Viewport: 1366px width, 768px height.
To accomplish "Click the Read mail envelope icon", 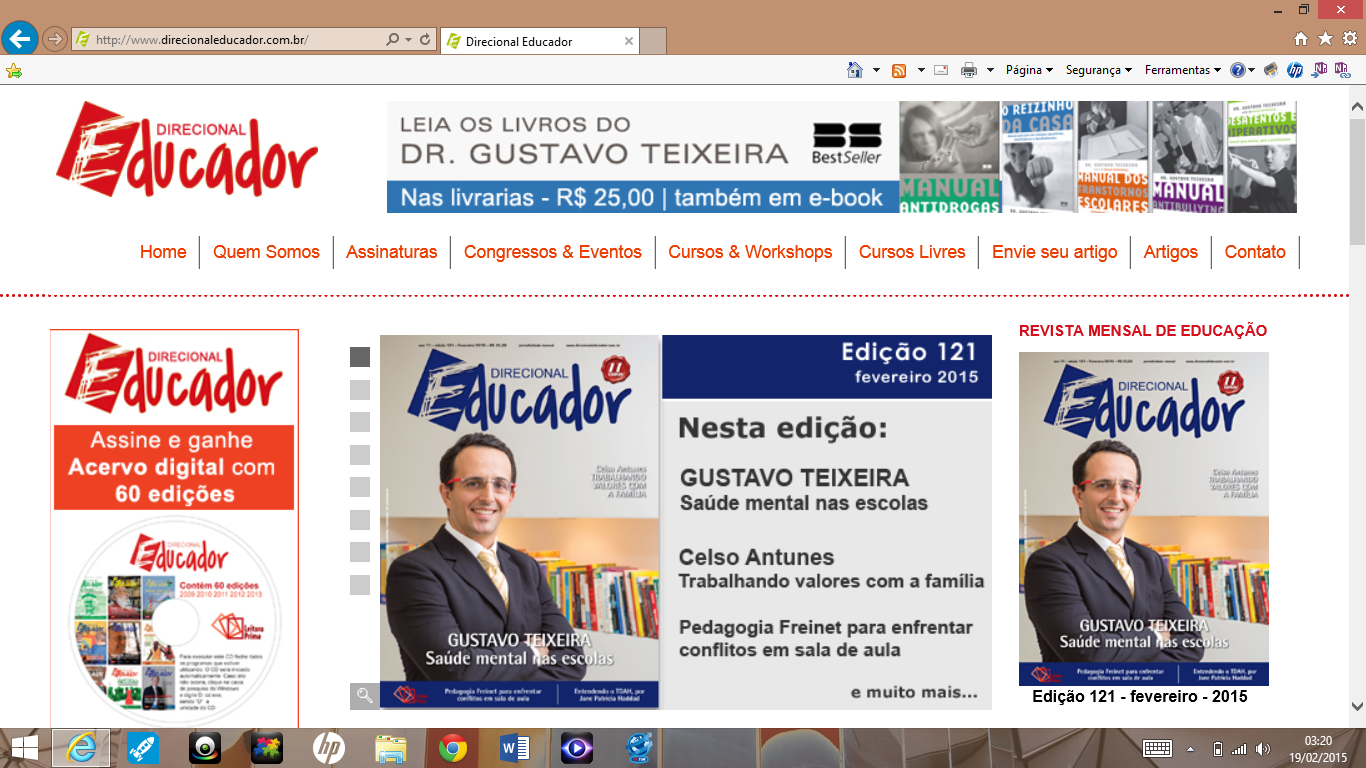I will point(941,70).
